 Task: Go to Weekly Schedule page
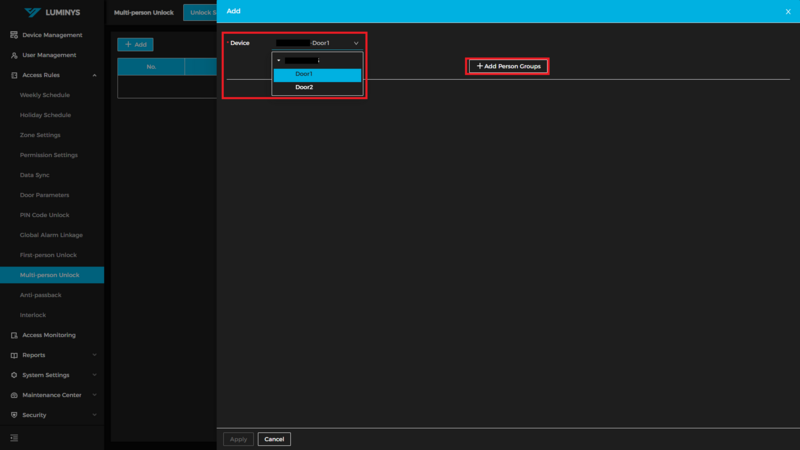coord(45,95)
